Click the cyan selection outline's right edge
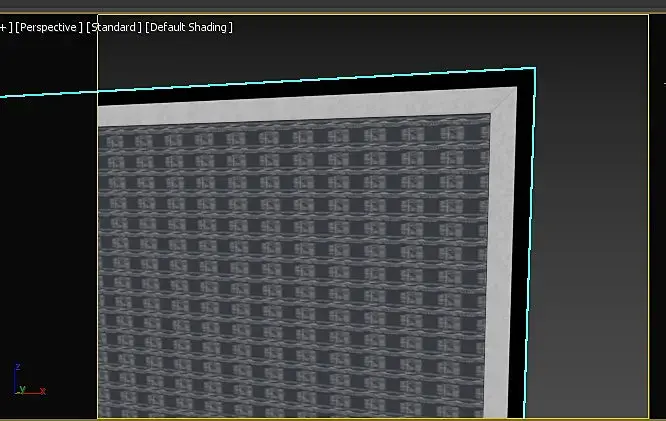The height and width of the screenshot is (421, 666). point(530,242)
